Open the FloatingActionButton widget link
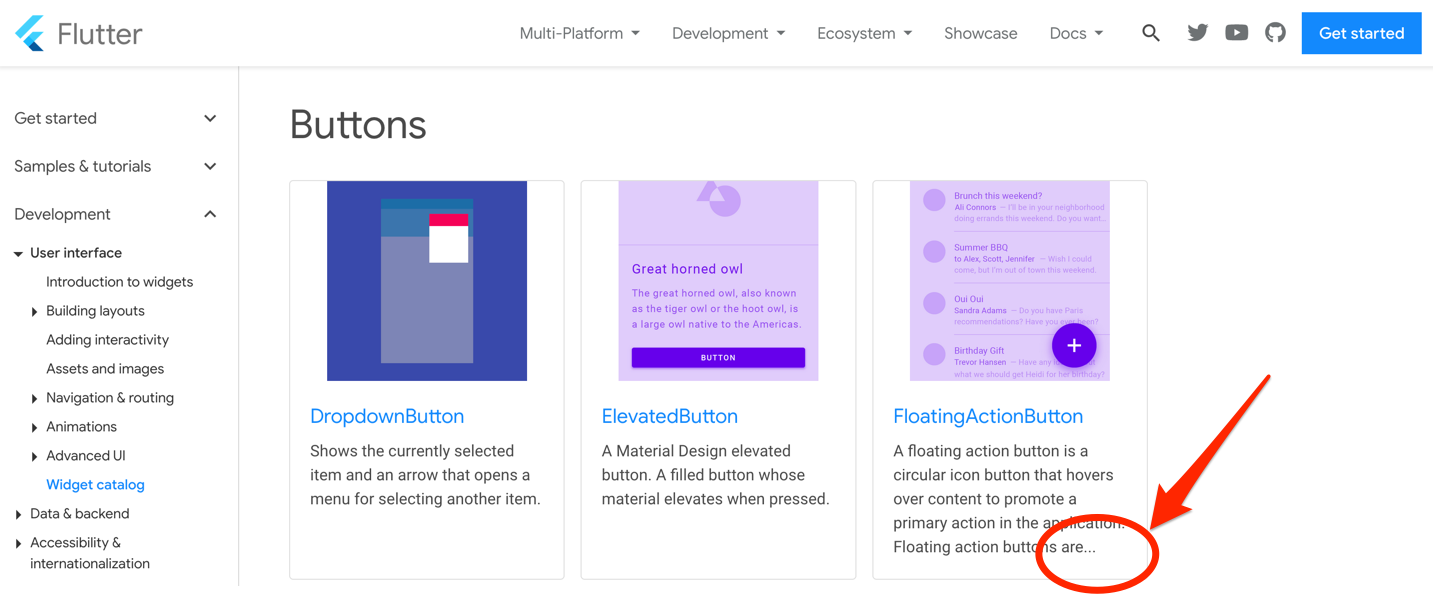Image resolution: width=1433 pixels, height=594 pixels. coord(988,416)
